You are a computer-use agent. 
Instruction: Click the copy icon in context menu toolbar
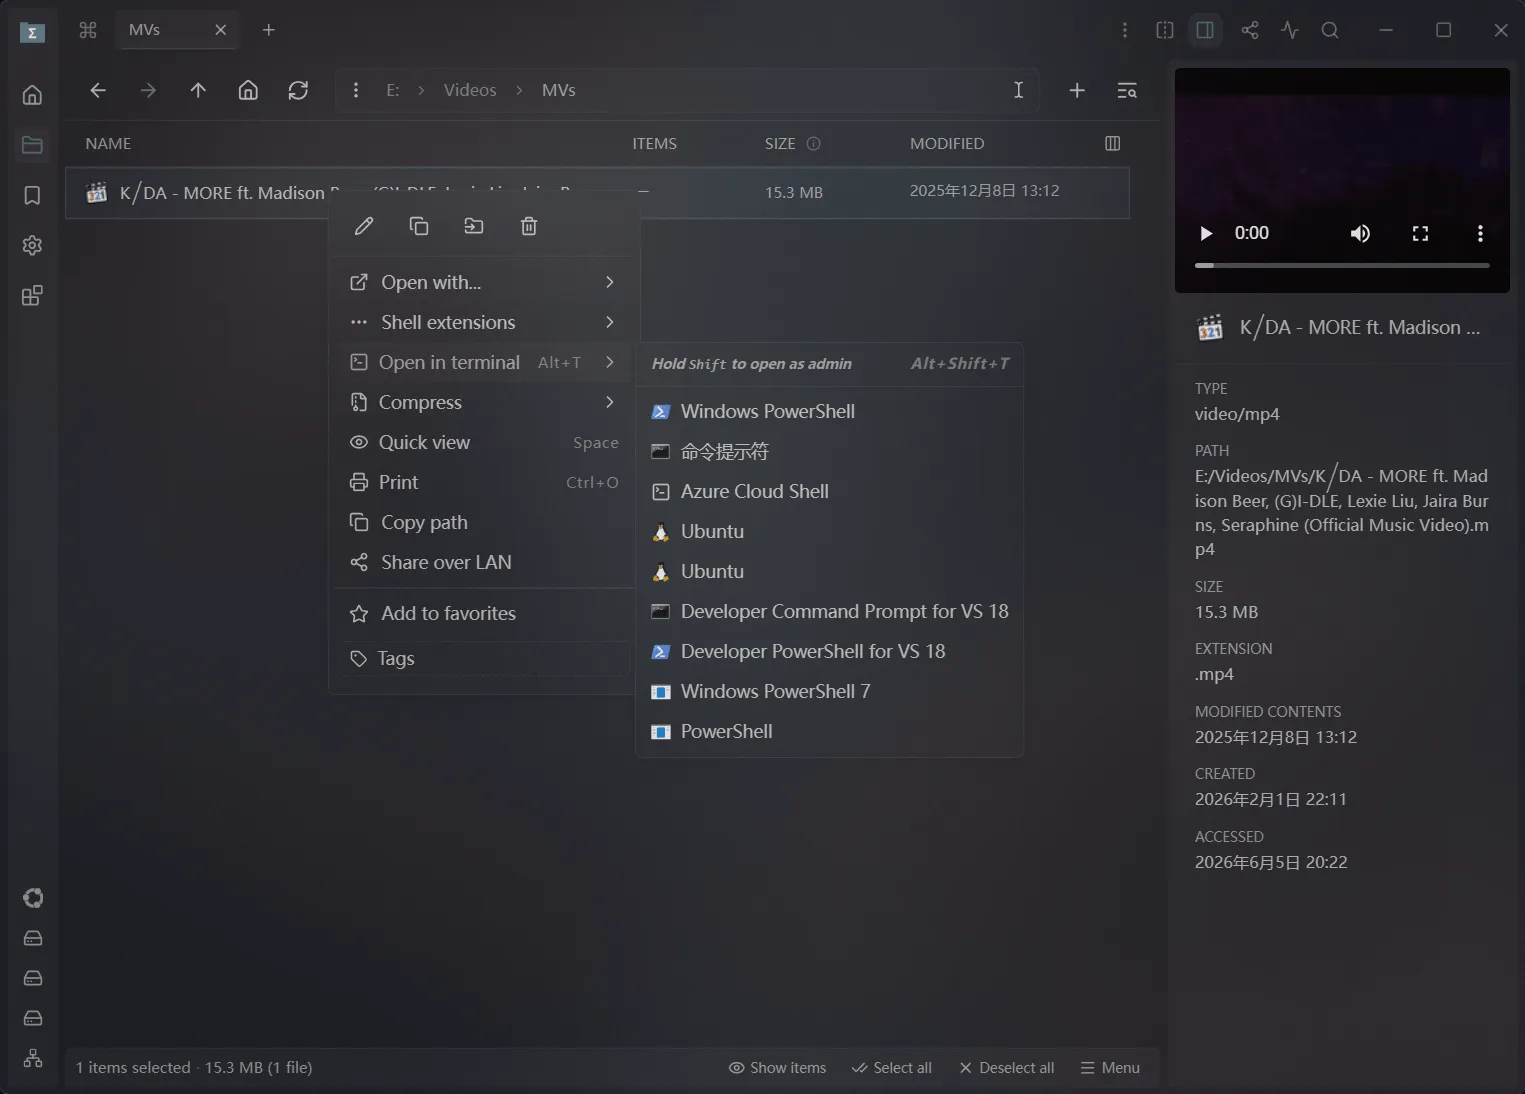pos(419,226)
